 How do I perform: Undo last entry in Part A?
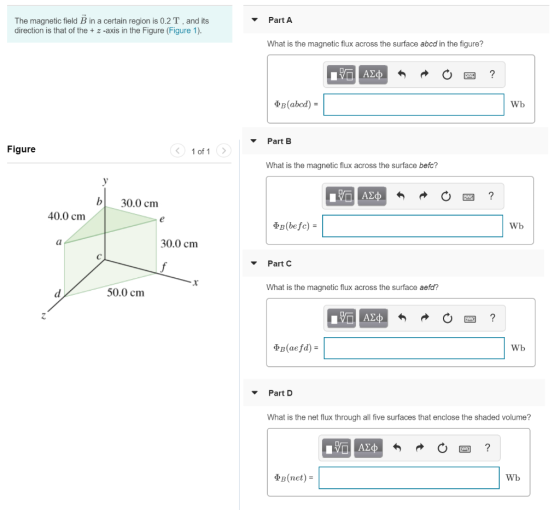coord(402,74)
